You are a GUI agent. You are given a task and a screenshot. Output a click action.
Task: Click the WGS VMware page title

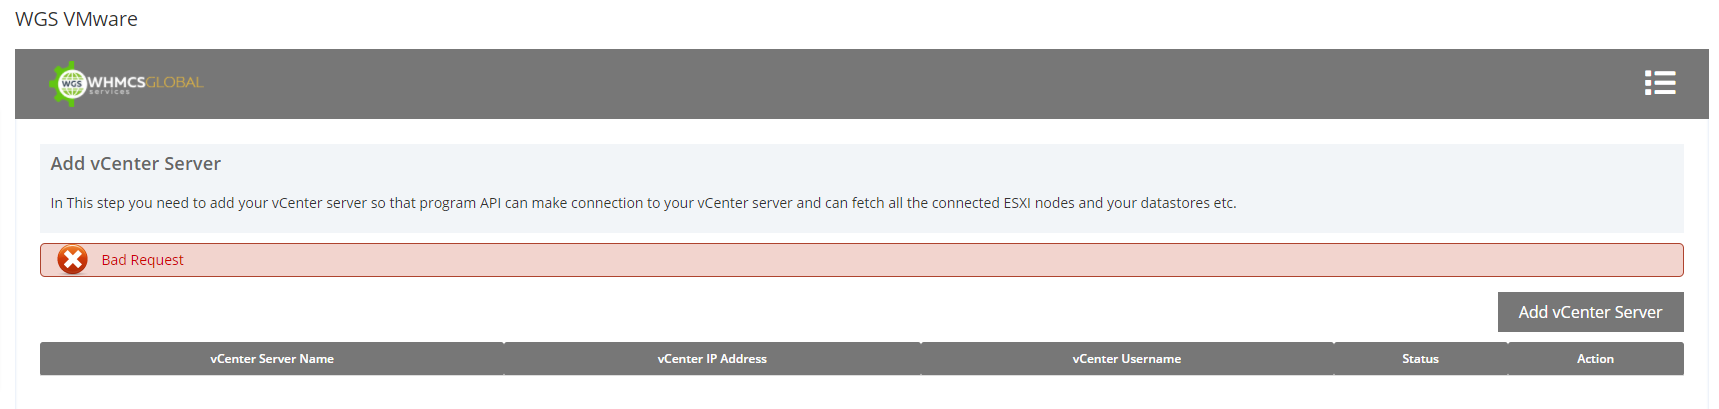tap(76, 19)
